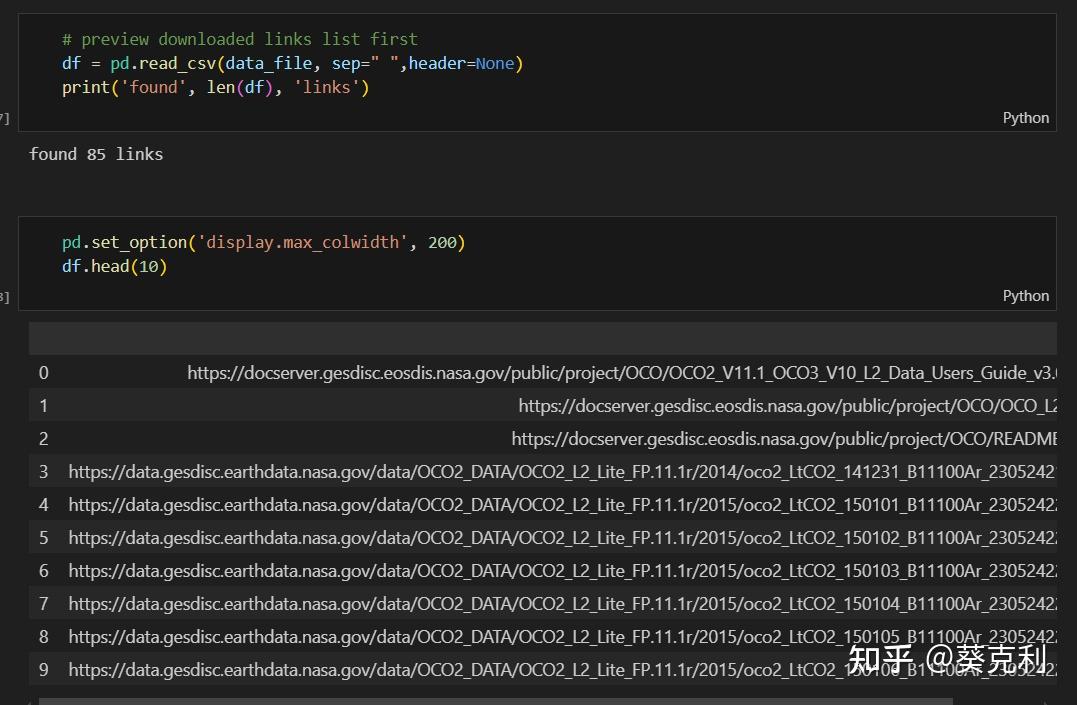Select the Python kernel label on first cell
Viewport: 1077px width, 705px height.
tap(1025, 117)
